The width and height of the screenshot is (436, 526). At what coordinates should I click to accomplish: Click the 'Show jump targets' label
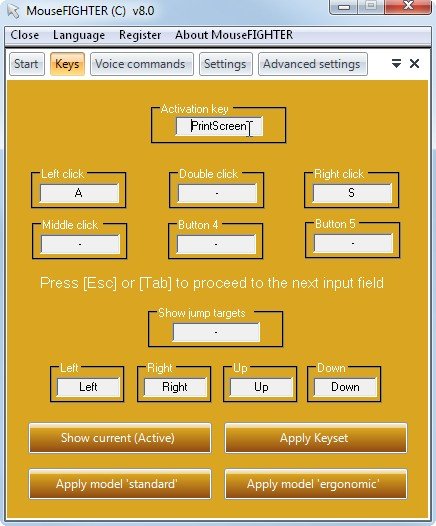click(202, 313)
